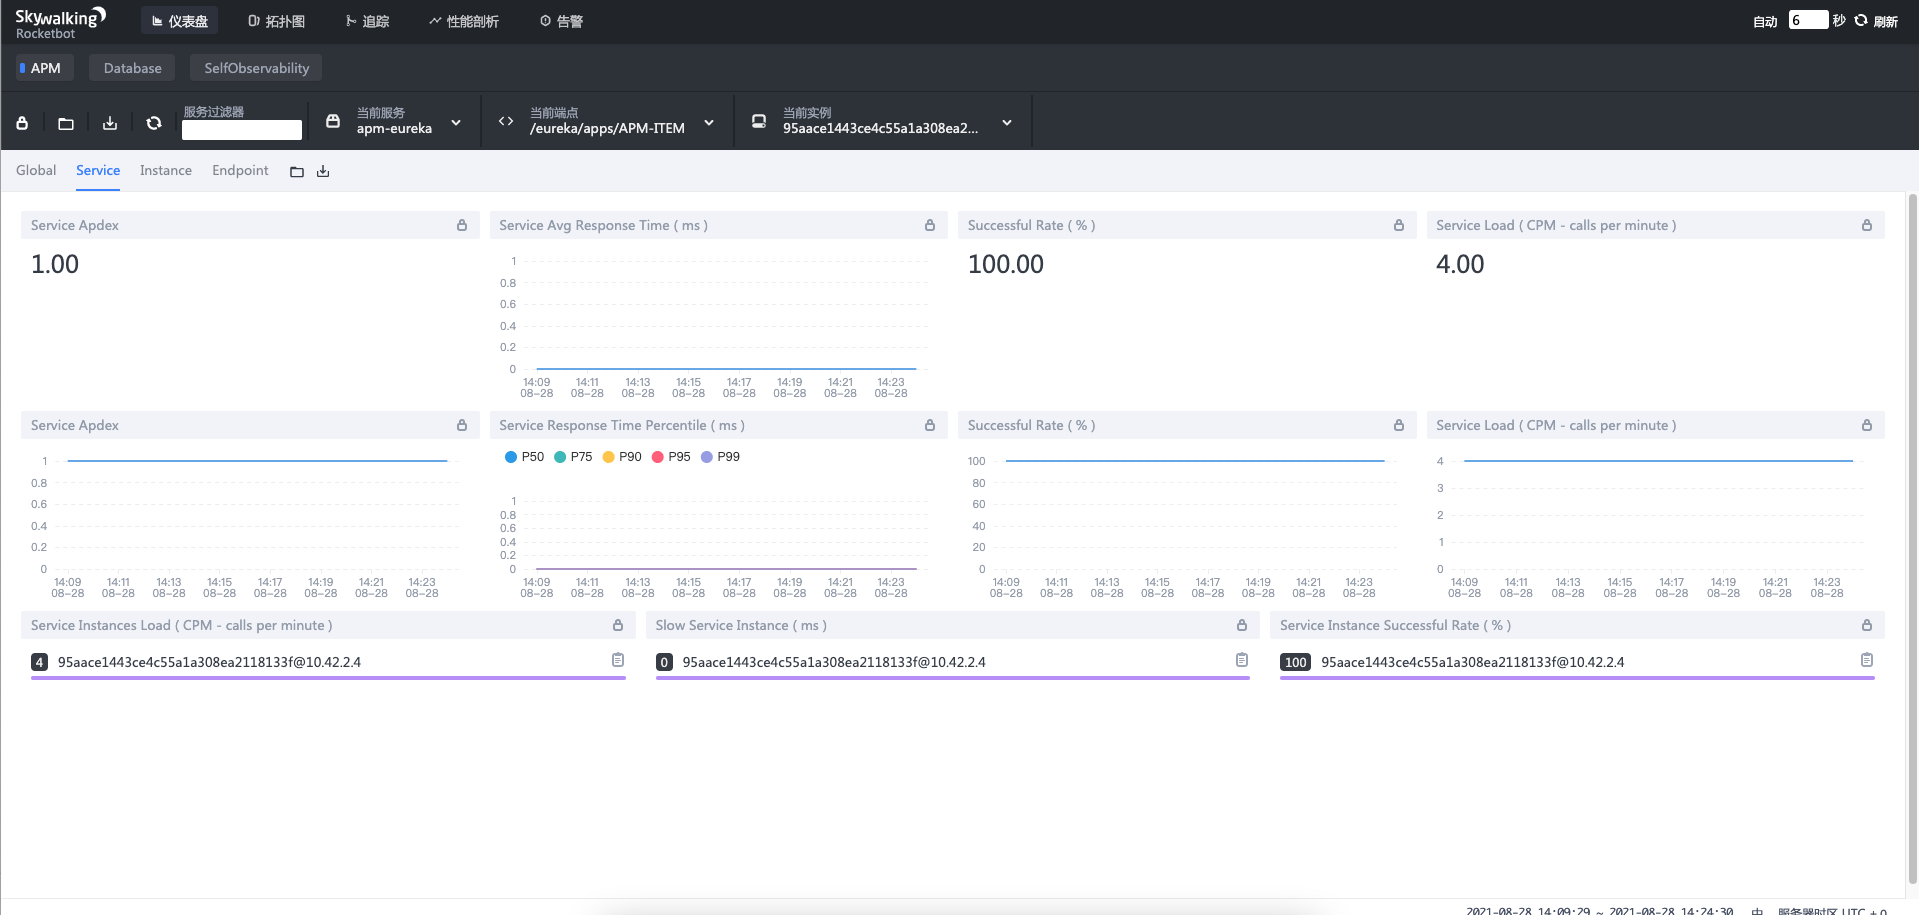Image resolution: width=1919 pixels, height=915 pixels.
Task: Toggle the P95 legend series
Action: (x=671, y=457)
